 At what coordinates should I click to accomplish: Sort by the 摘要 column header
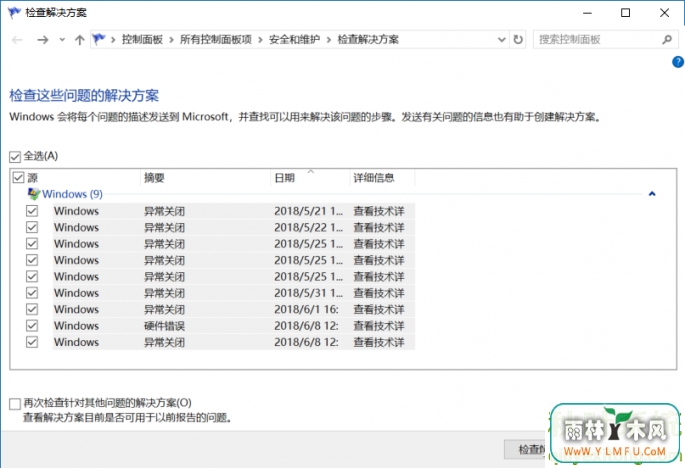pyautogui.click(x=154, y=178)
